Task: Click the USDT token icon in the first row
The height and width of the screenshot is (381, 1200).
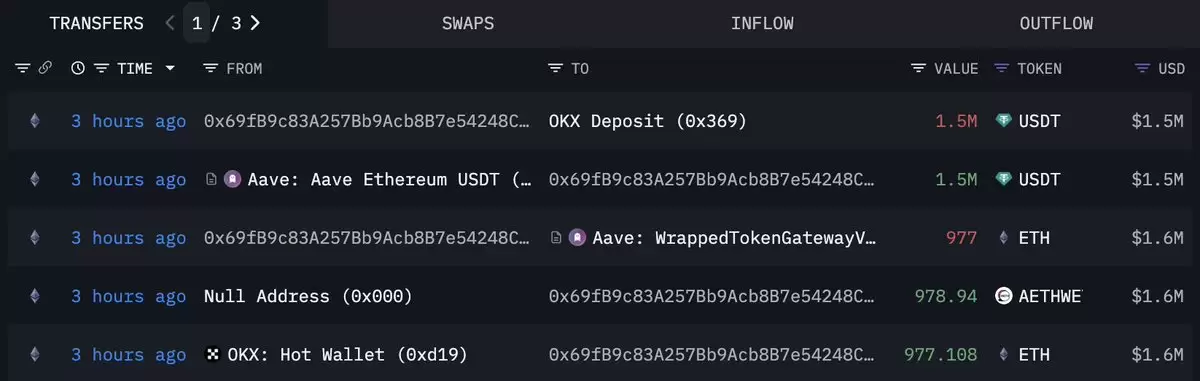Action: point(1004,121)
